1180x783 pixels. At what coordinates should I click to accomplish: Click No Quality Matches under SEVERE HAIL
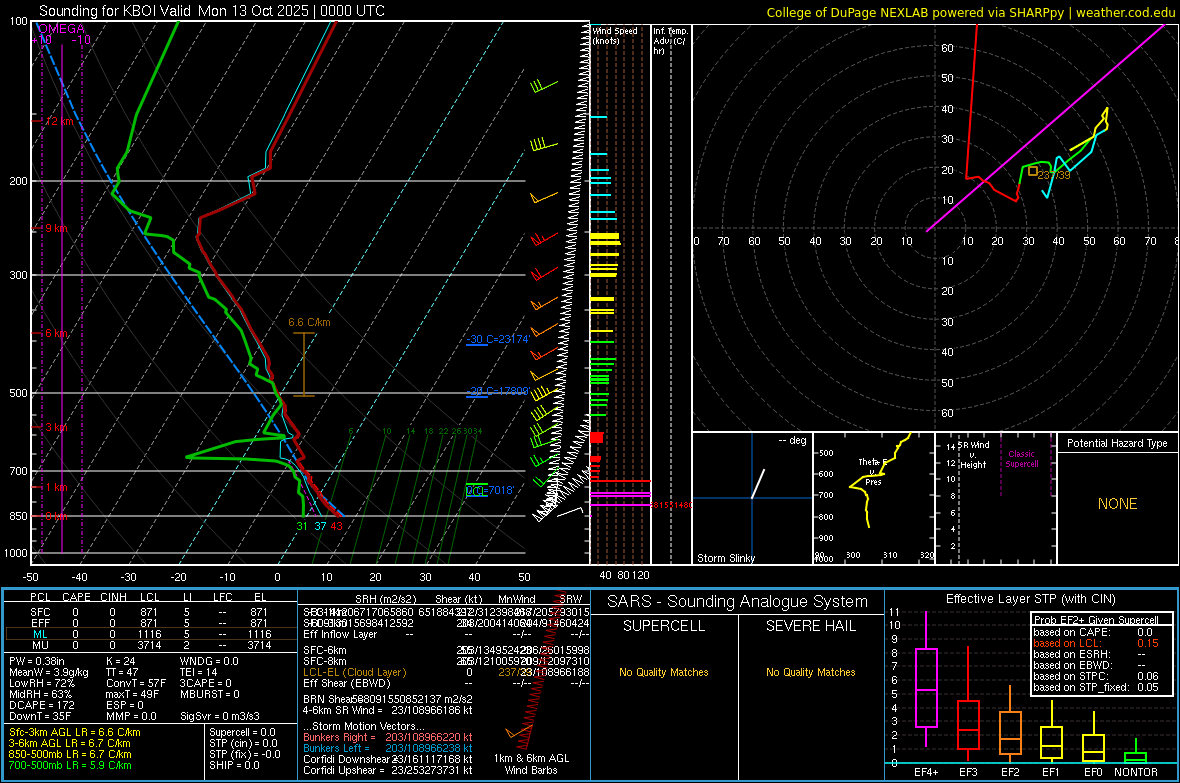tap(810, 672)
